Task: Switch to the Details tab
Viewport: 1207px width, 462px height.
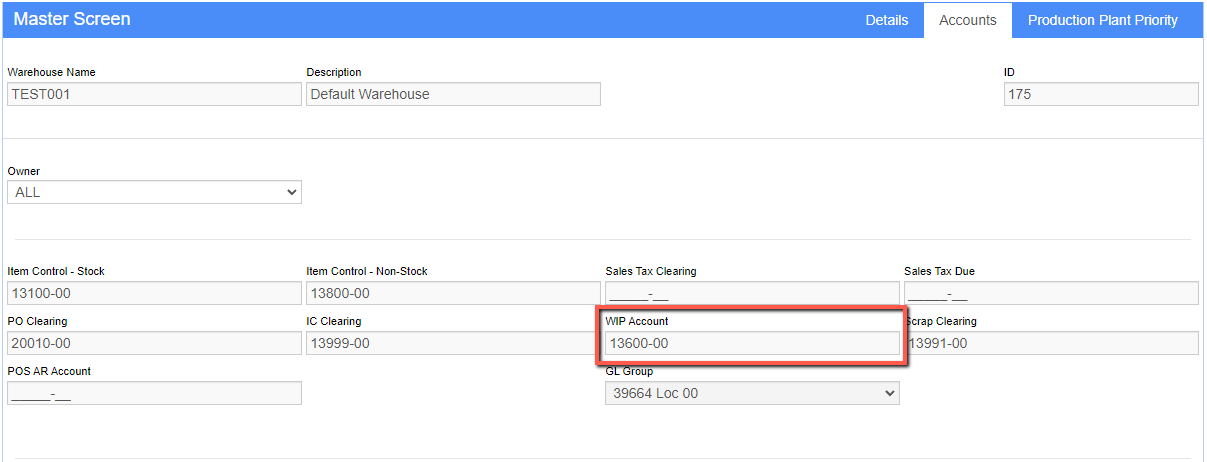Action: pos(886,20)
